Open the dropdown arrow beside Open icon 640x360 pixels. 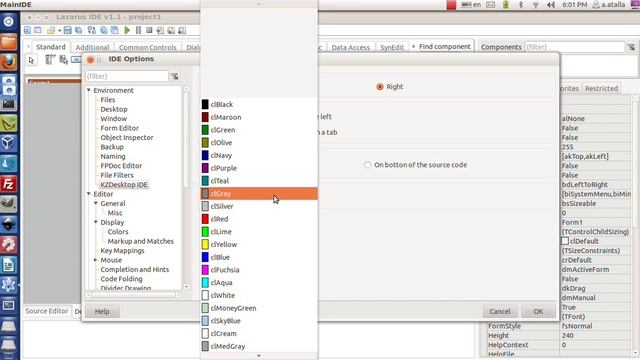point(59,31)
